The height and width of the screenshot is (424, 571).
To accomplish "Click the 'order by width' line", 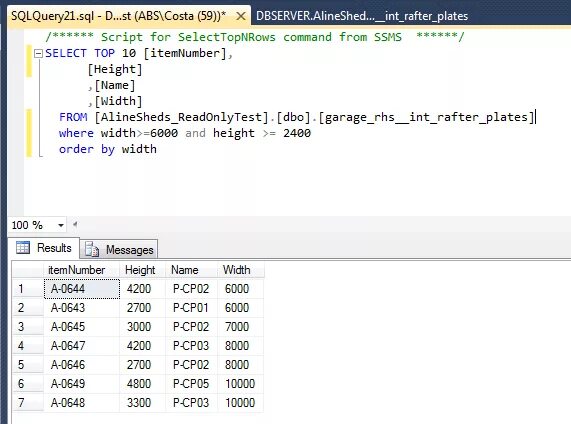I will (108, 149).
